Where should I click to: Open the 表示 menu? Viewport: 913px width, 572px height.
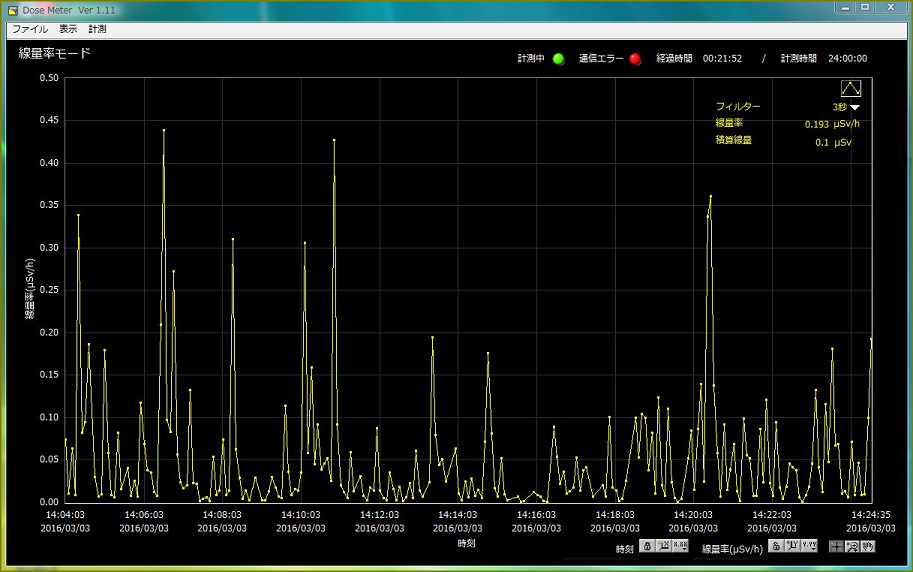tap(68, 29)
